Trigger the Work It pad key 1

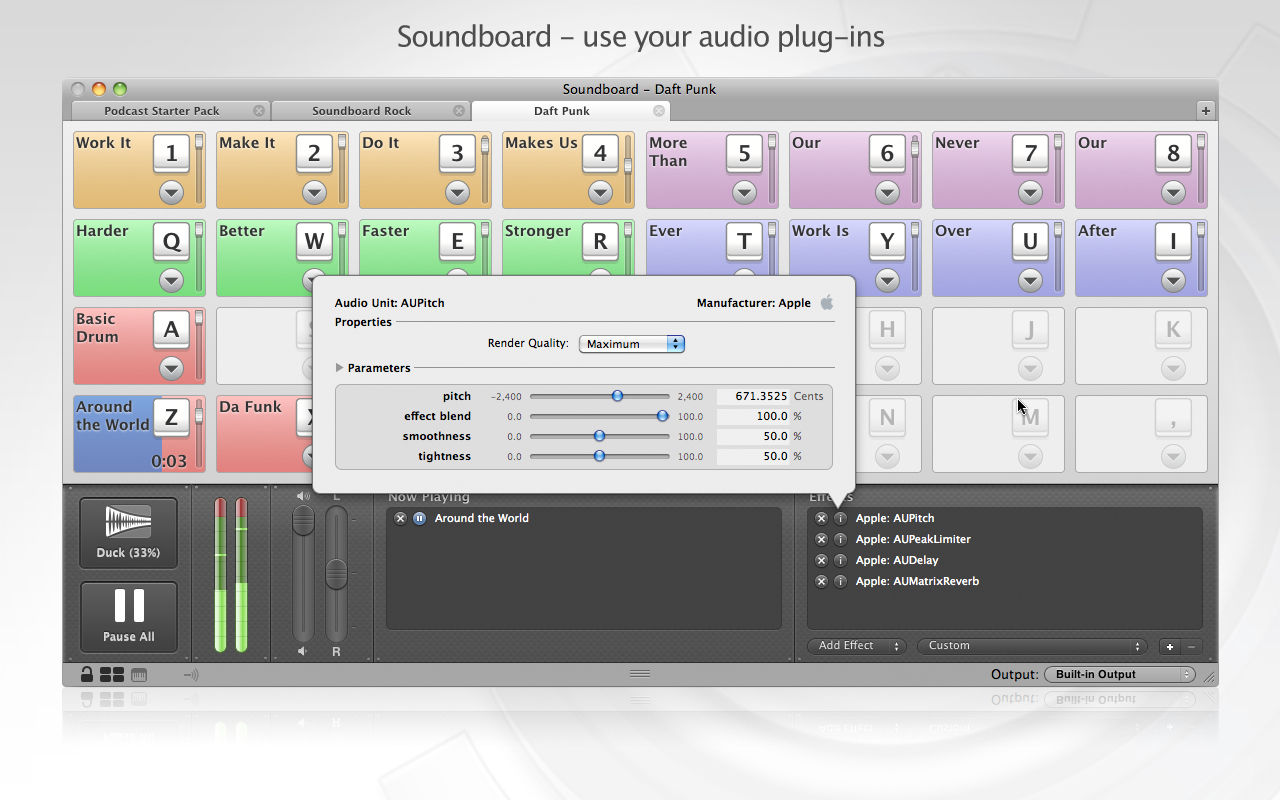pyautogui.click(x=171, y=154)
